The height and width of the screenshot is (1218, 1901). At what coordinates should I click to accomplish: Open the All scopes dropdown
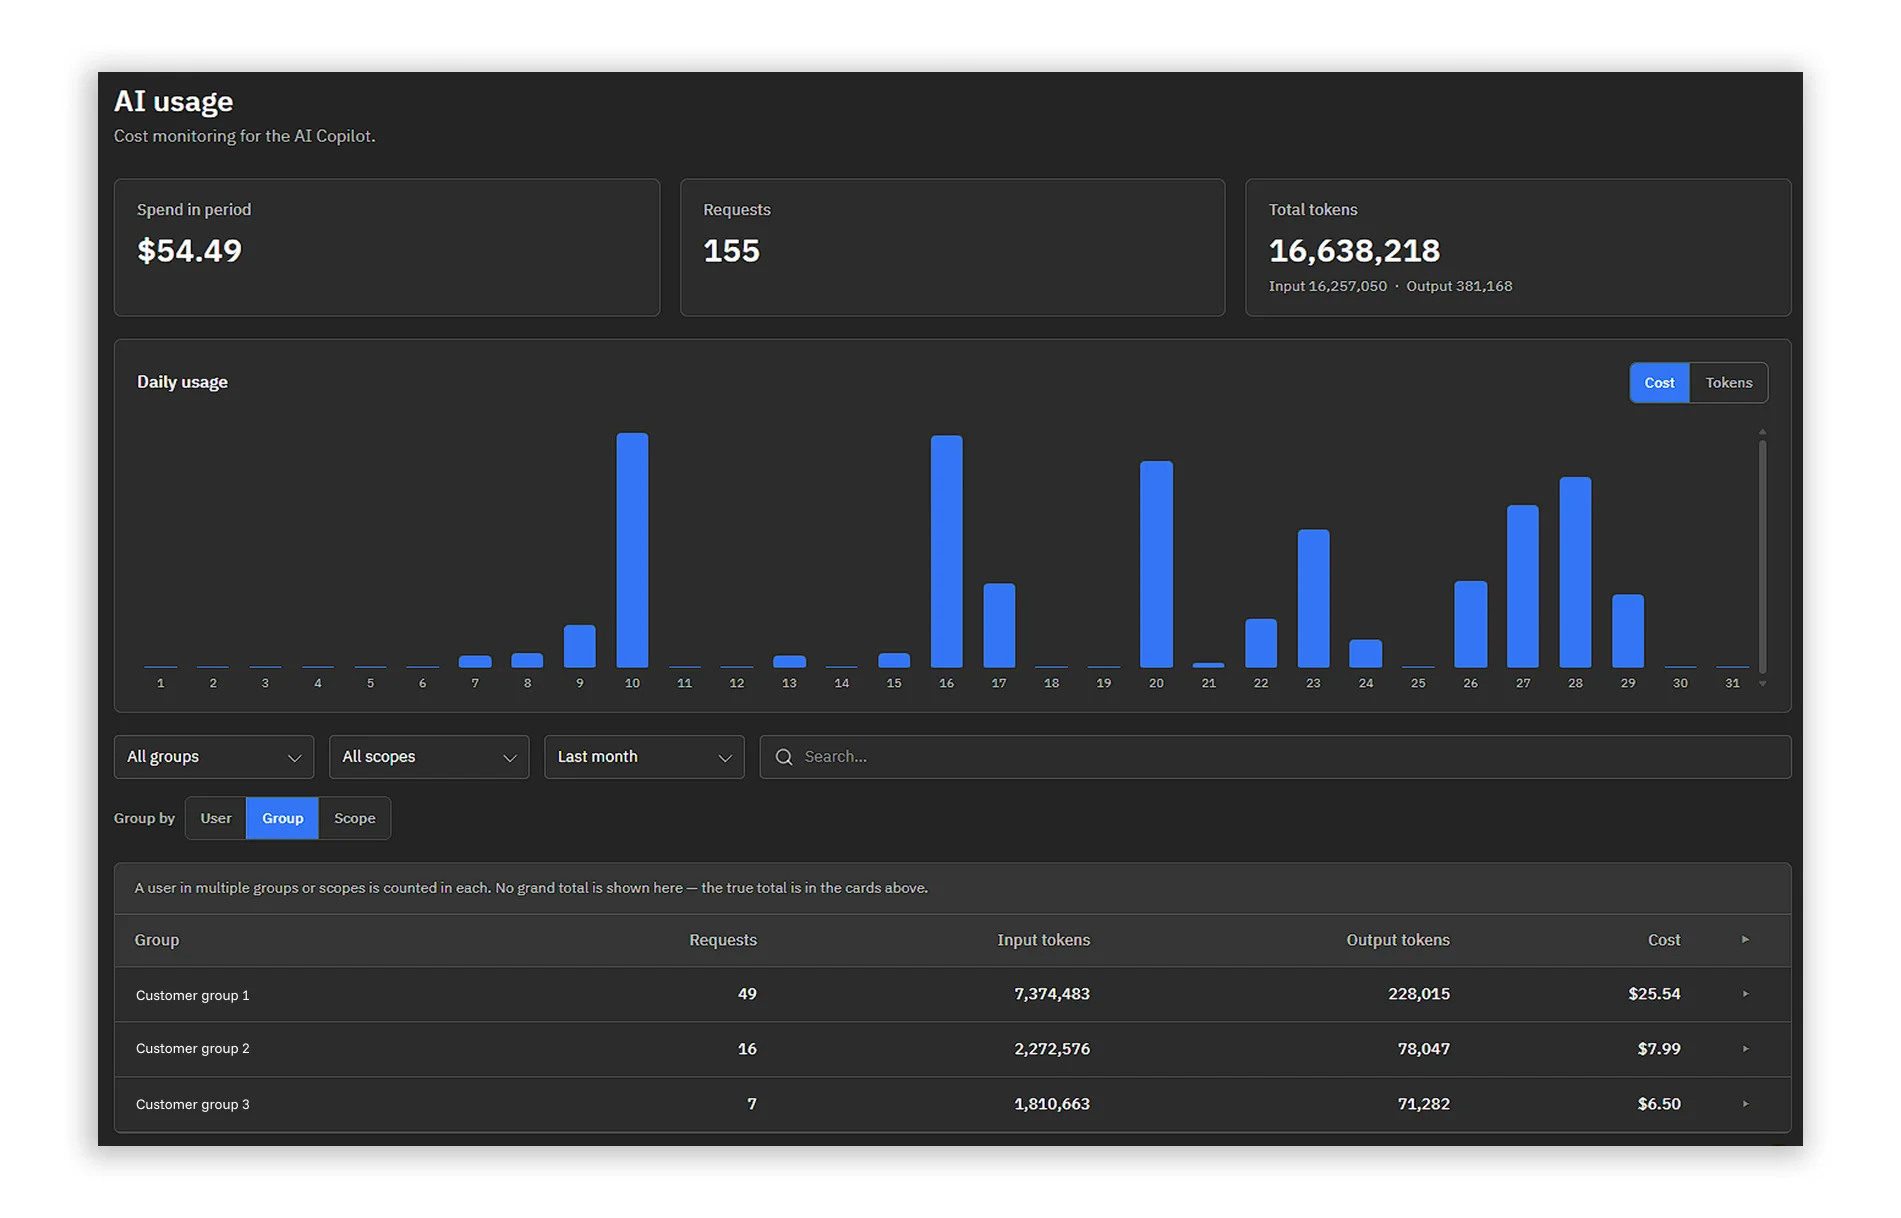428,757
